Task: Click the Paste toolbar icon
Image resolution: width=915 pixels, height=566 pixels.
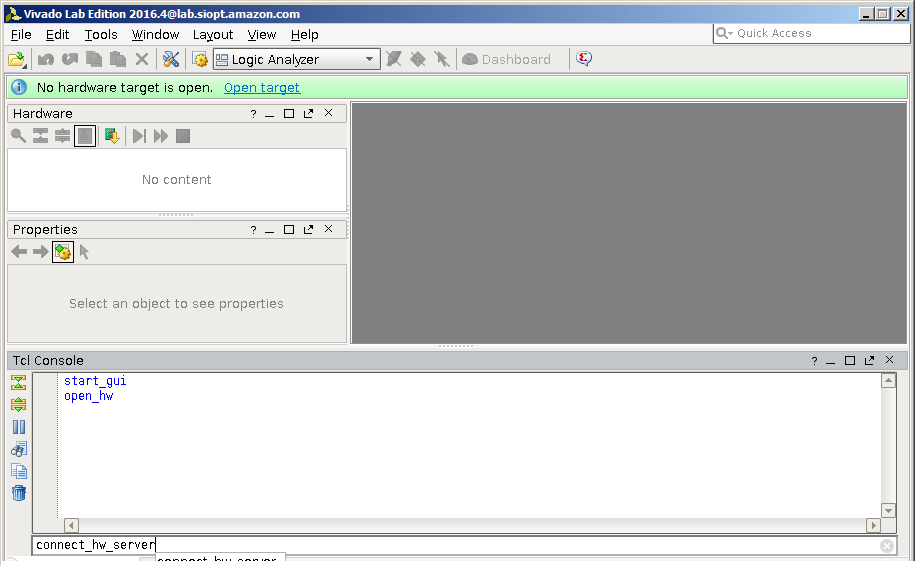Action: (118, 59)
